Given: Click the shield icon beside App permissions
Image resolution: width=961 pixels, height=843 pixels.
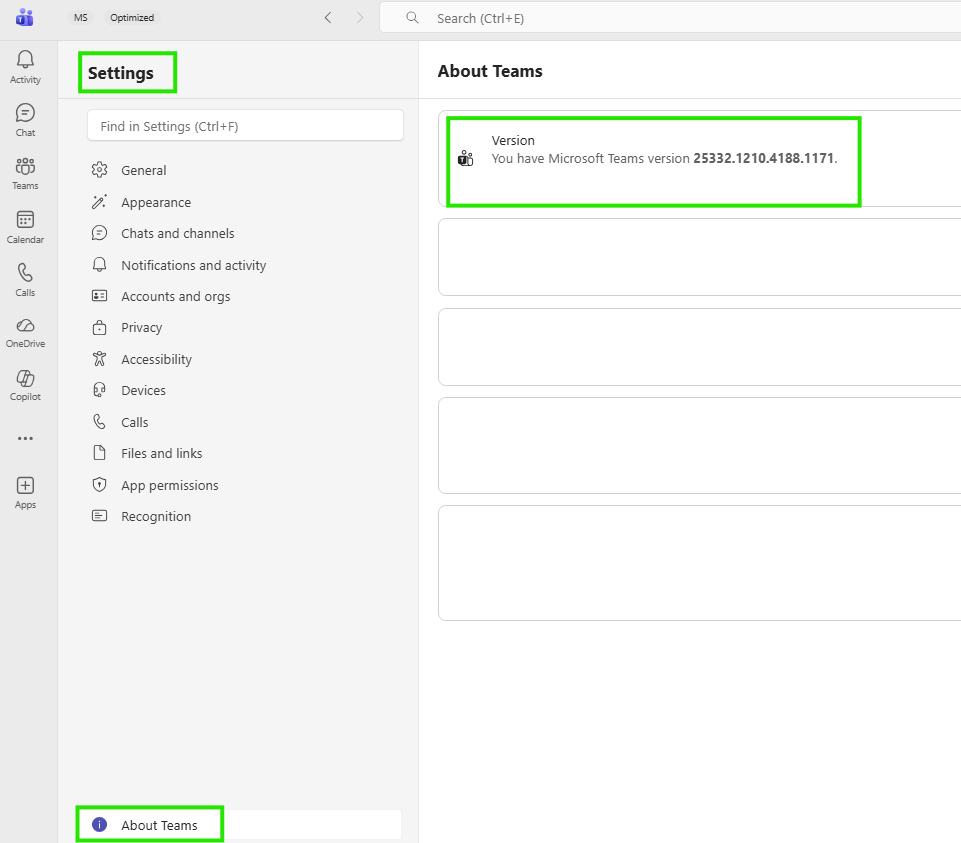Looking at the screenshot, I should point(99,485).
